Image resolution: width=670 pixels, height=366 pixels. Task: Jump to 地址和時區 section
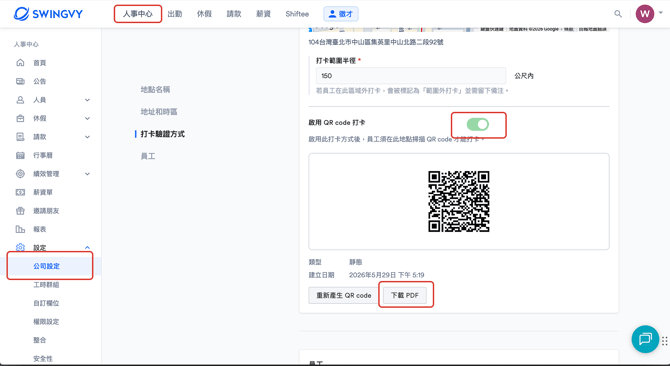click(x=159, y=111)
